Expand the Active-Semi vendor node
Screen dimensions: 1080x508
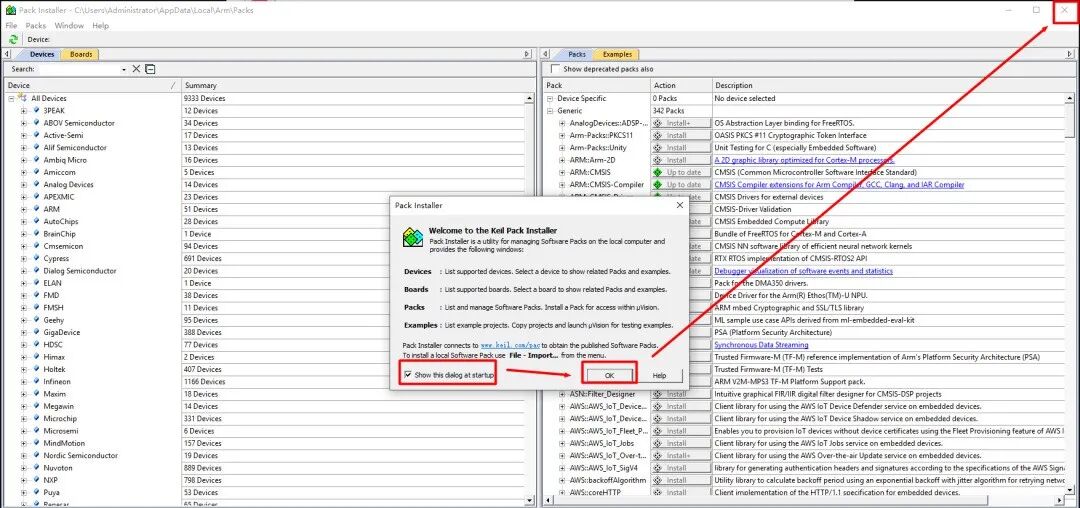click(x=24, y=136)
